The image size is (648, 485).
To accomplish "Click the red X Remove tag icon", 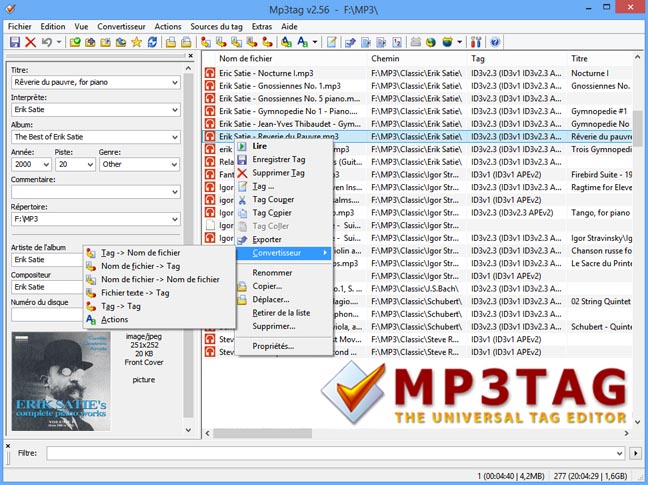I will pyautogui.click(x=31, y=42).
